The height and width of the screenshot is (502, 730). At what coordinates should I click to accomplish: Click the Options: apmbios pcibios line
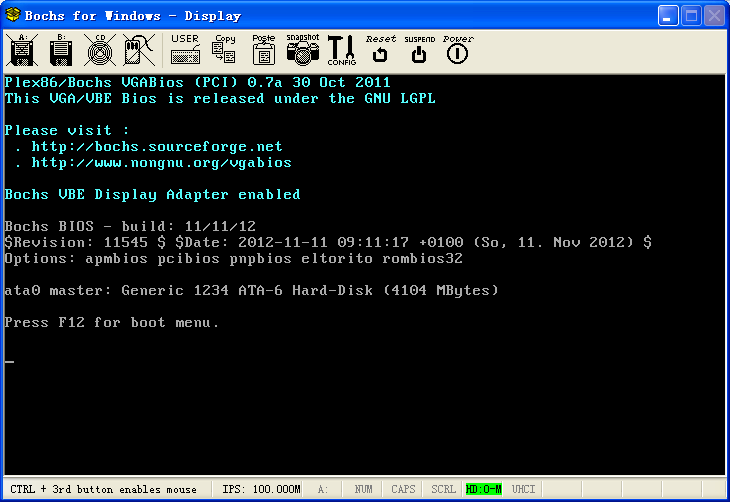(x=234, y=258)
